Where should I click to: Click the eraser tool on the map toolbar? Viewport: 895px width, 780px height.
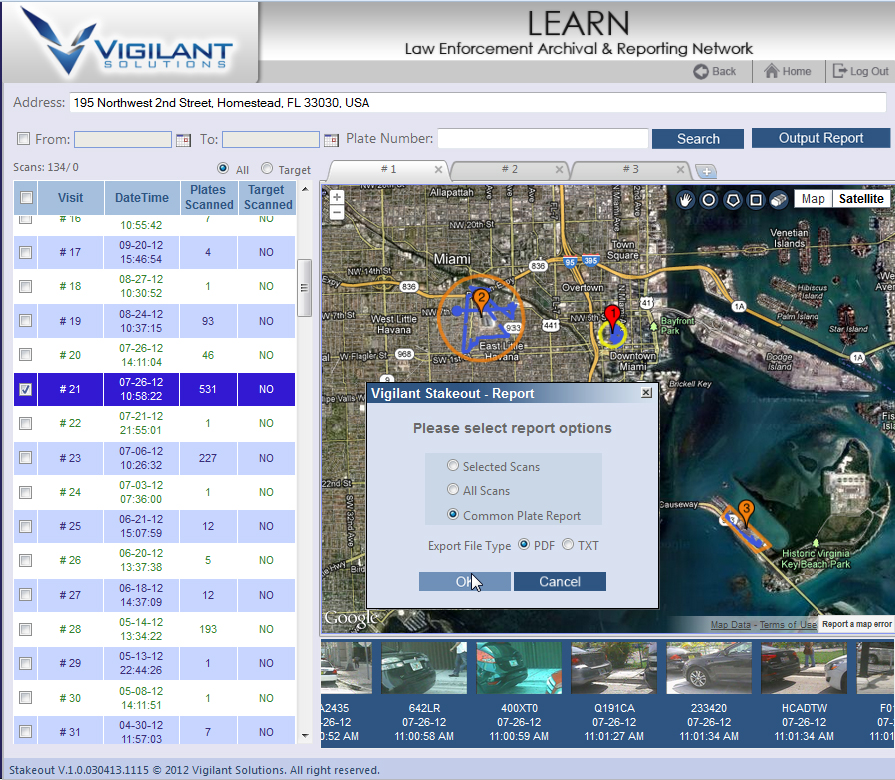780,199
